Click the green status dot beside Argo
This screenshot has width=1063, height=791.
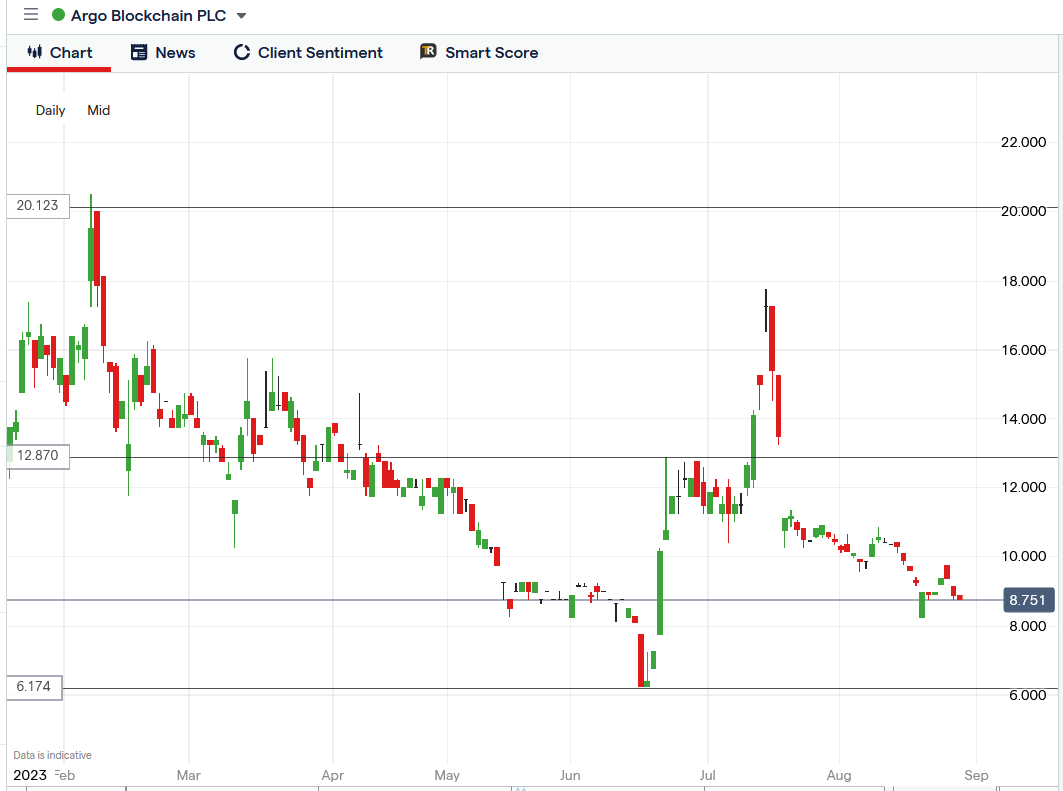click(x=59, y=15)
